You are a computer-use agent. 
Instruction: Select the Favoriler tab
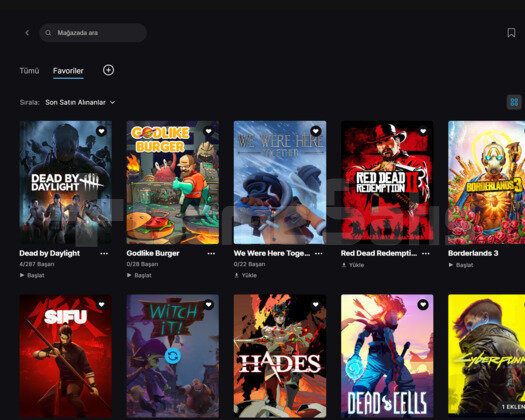coord(68,71)
